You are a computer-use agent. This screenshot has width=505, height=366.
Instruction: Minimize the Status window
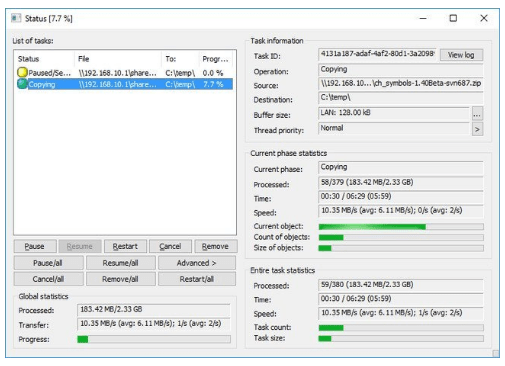(423, 18)
